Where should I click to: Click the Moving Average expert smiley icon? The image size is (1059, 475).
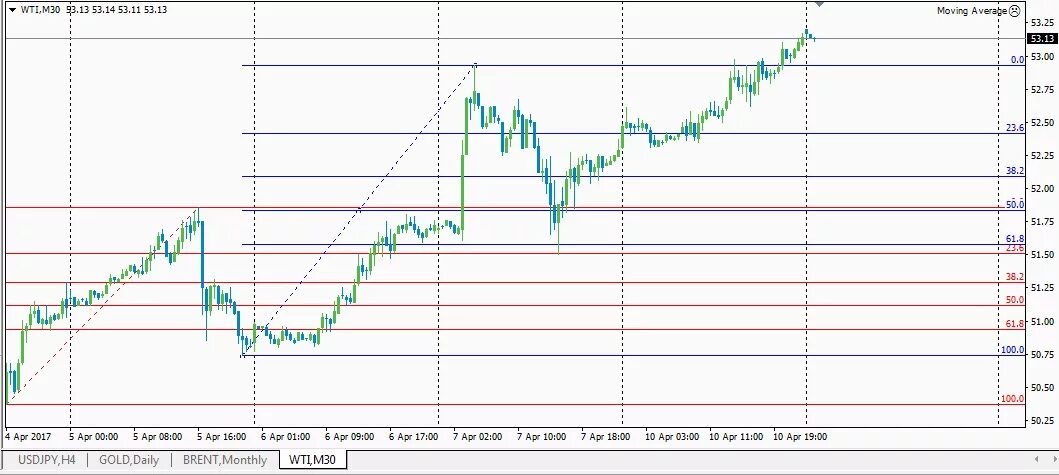(1014, 11)
